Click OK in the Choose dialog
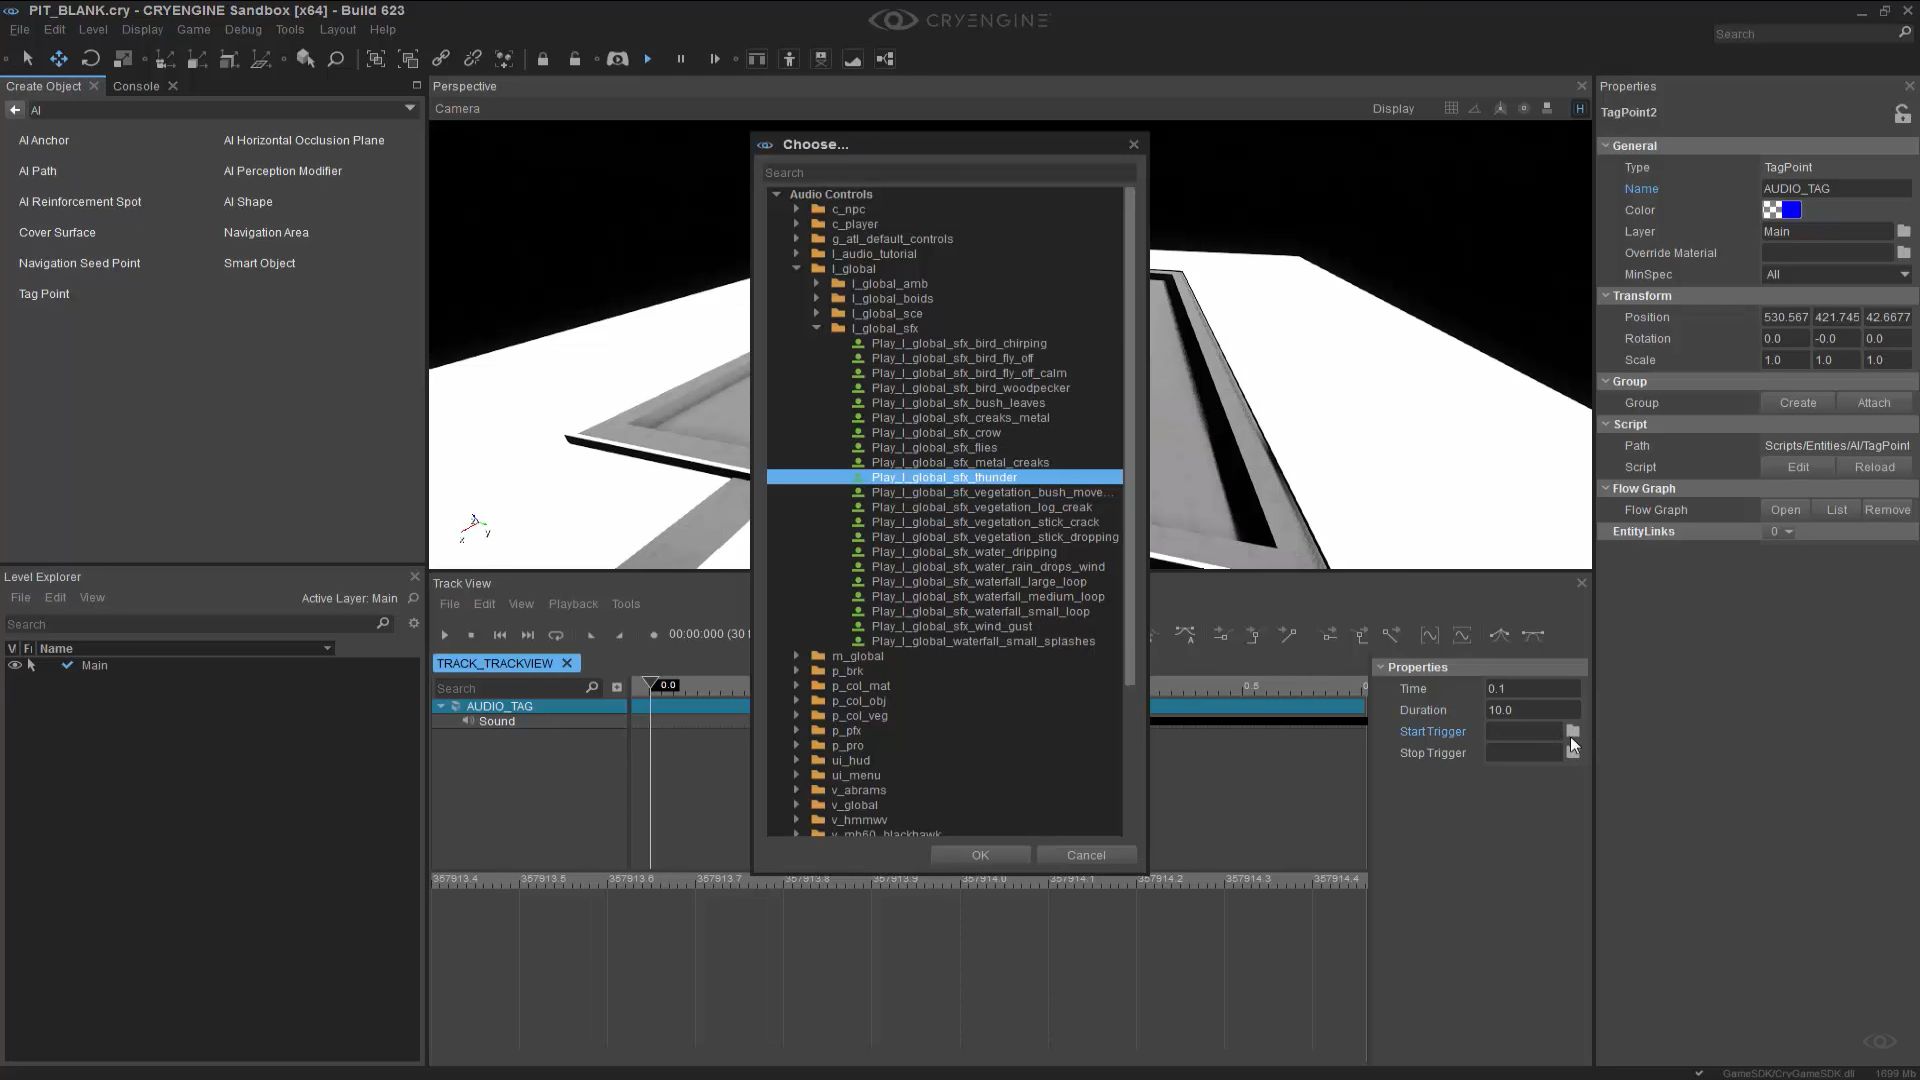 (980, 855)
